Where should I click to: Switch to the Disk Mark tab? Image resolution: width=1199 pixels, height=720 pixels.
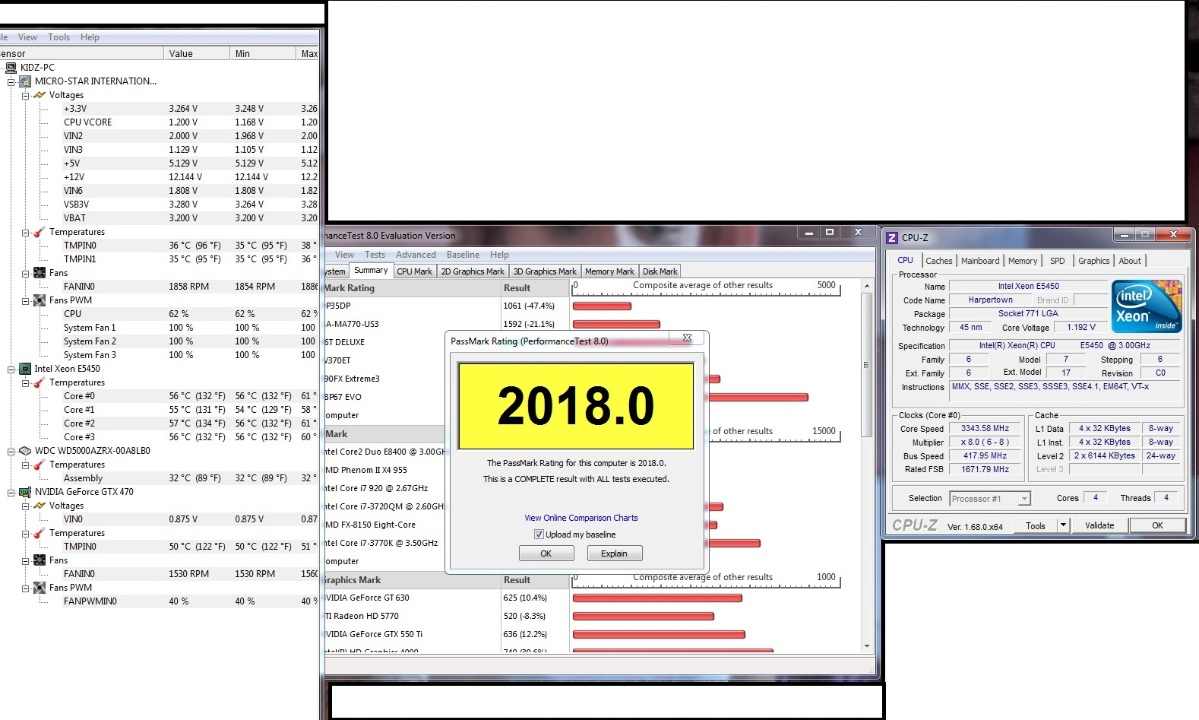click(660, 271)
